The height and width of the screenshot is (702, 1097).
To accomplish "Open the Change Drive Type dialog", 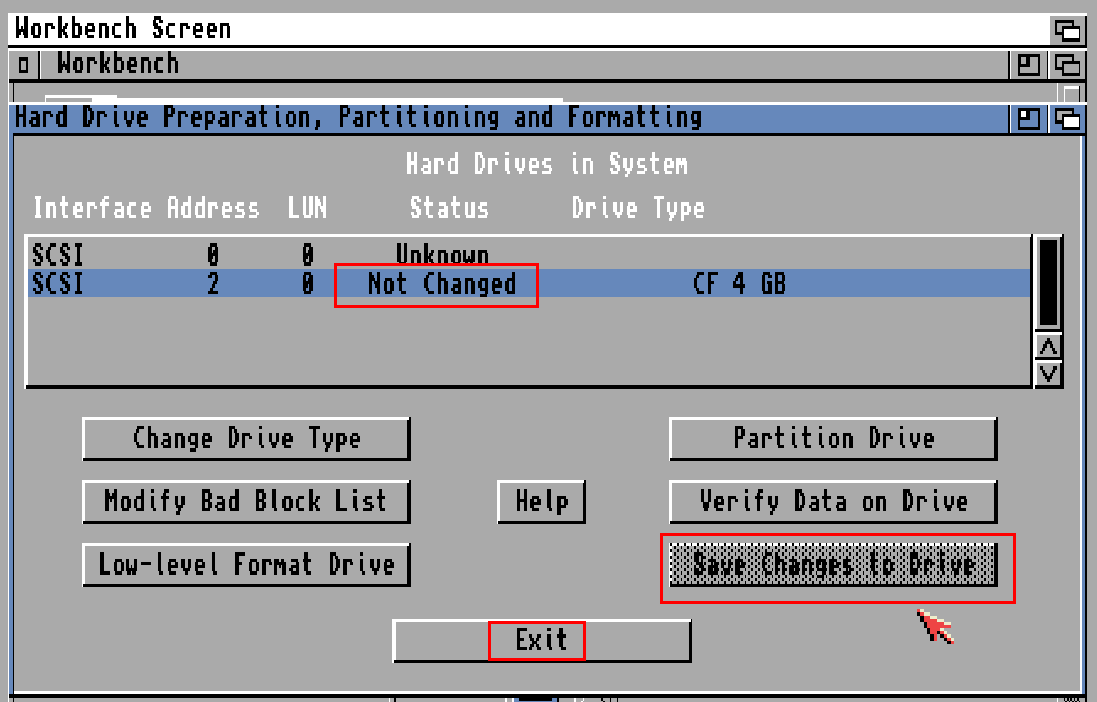I will 246,438.
